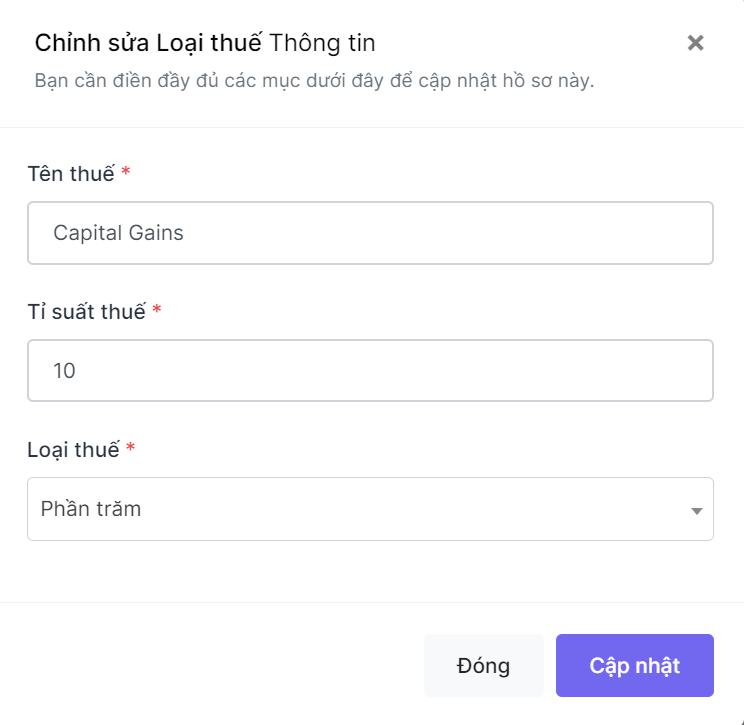Click the Tên thuế label
Viewport: 744px width, 725px height.
tap(71, 174)
